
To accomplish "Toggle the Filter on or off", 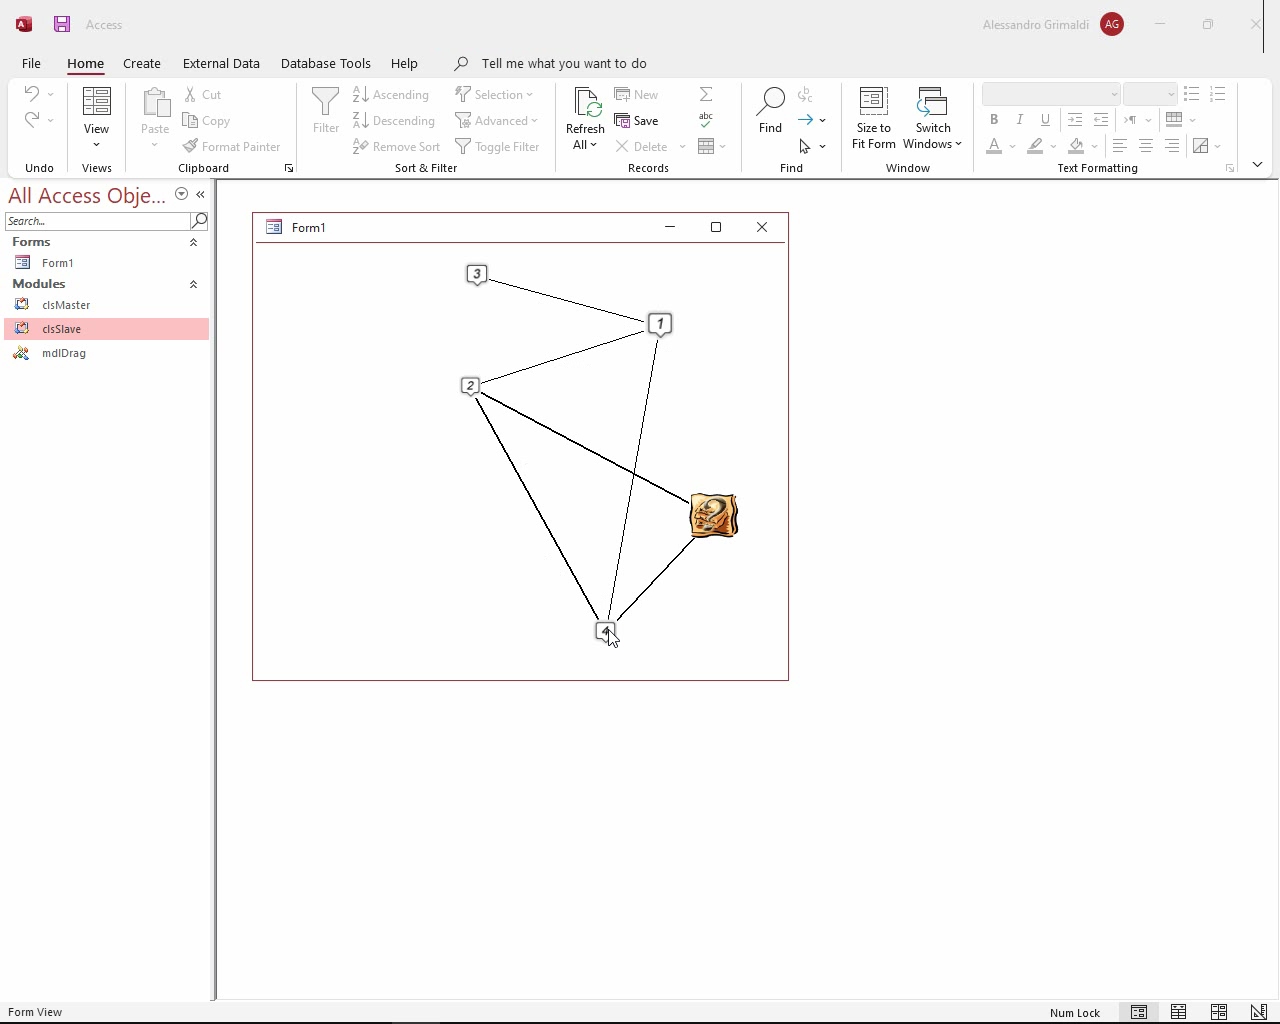I will tap(497, 146).
